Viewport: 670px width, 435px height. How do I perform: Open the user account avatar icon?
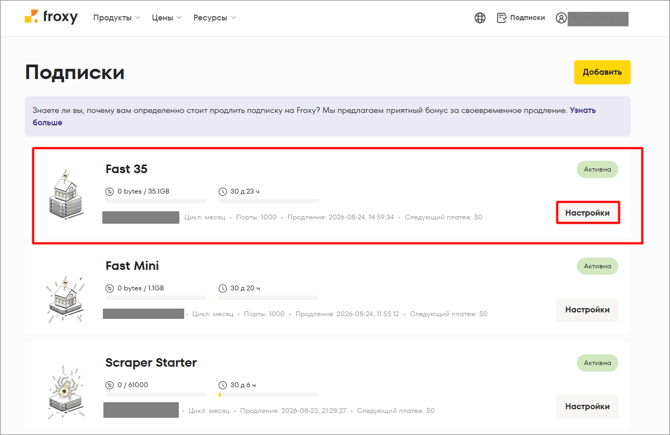pos(561,18)
